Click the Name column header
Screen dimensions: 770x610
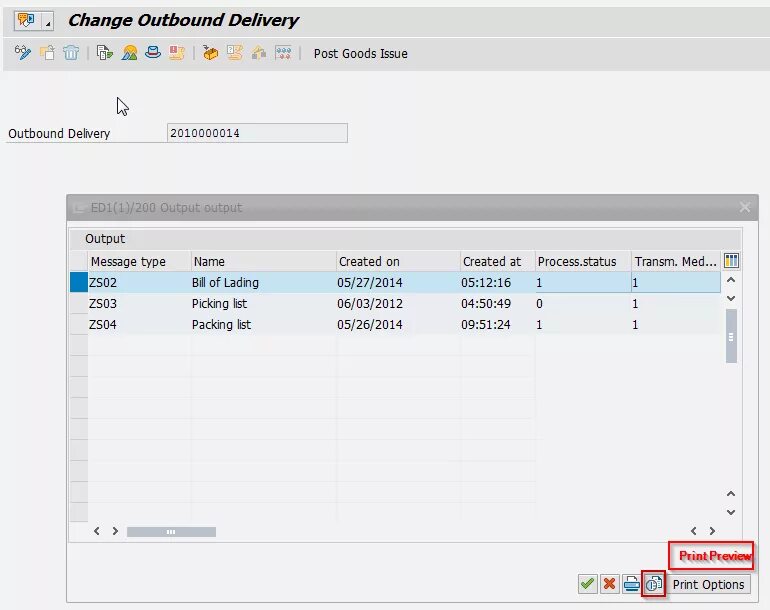click(264, 261)
